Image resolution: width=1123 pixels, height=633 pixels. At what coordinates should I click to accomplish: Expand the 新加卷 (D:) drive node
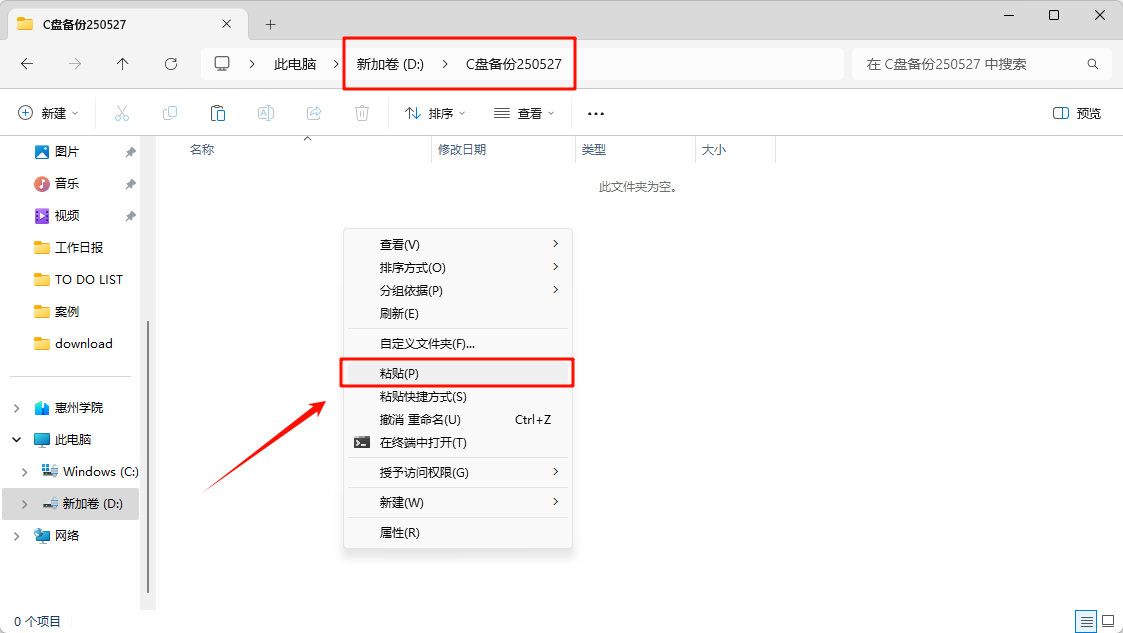(24, 504)
